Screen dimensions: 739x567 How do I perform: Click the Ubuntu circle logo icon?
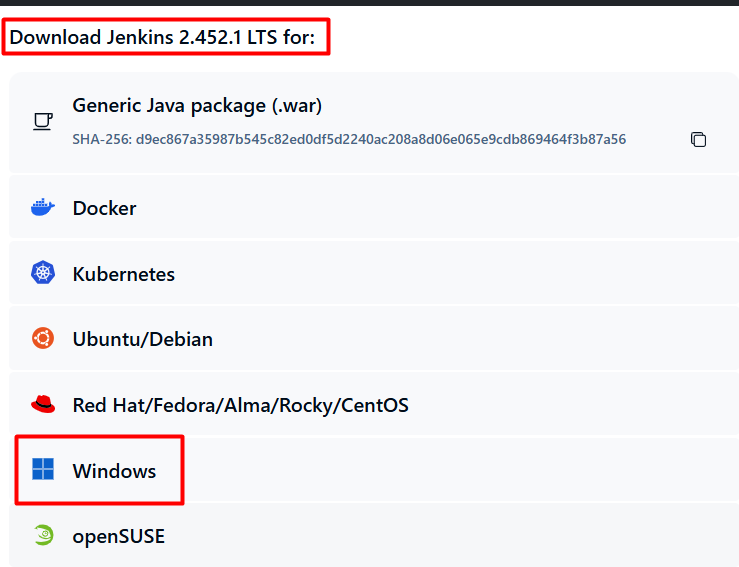coord(43,338)
